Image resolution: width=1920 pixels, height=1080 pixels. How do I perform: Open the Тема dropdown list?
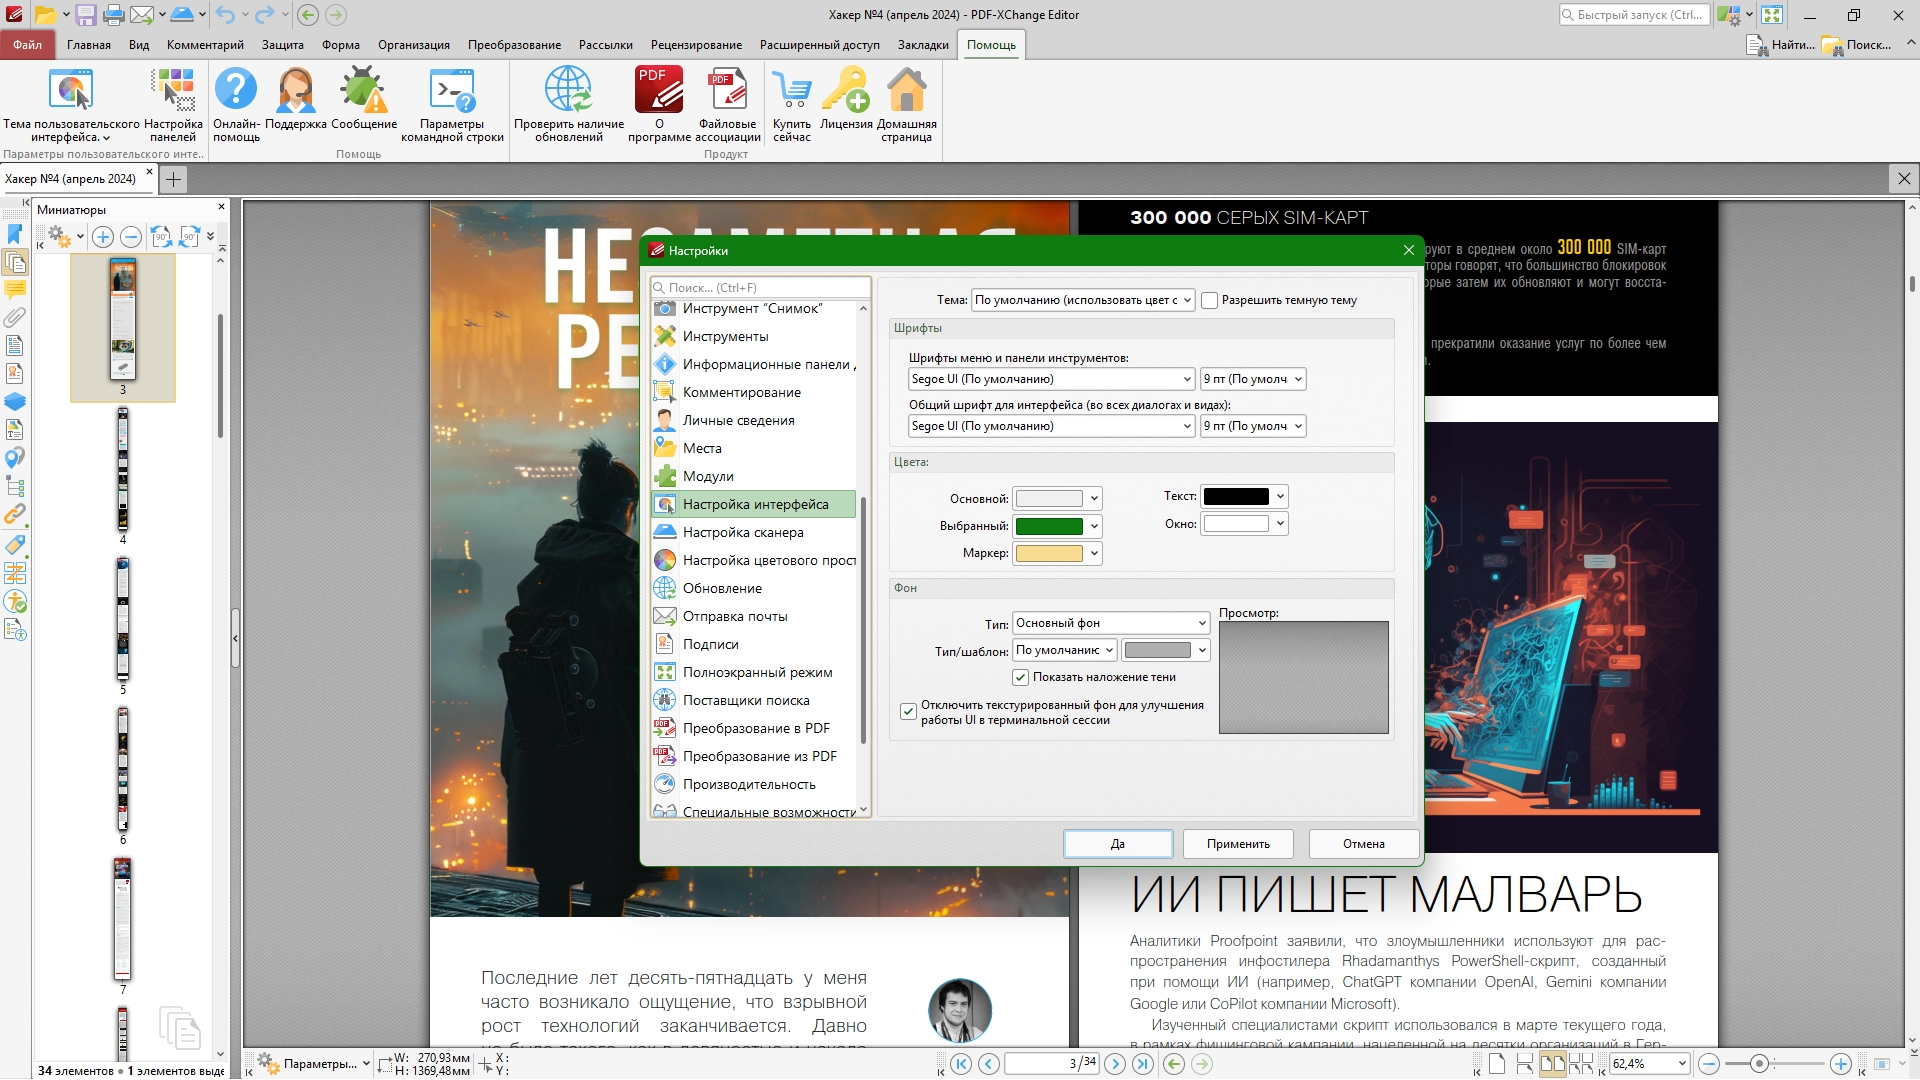click(1083, 300)
